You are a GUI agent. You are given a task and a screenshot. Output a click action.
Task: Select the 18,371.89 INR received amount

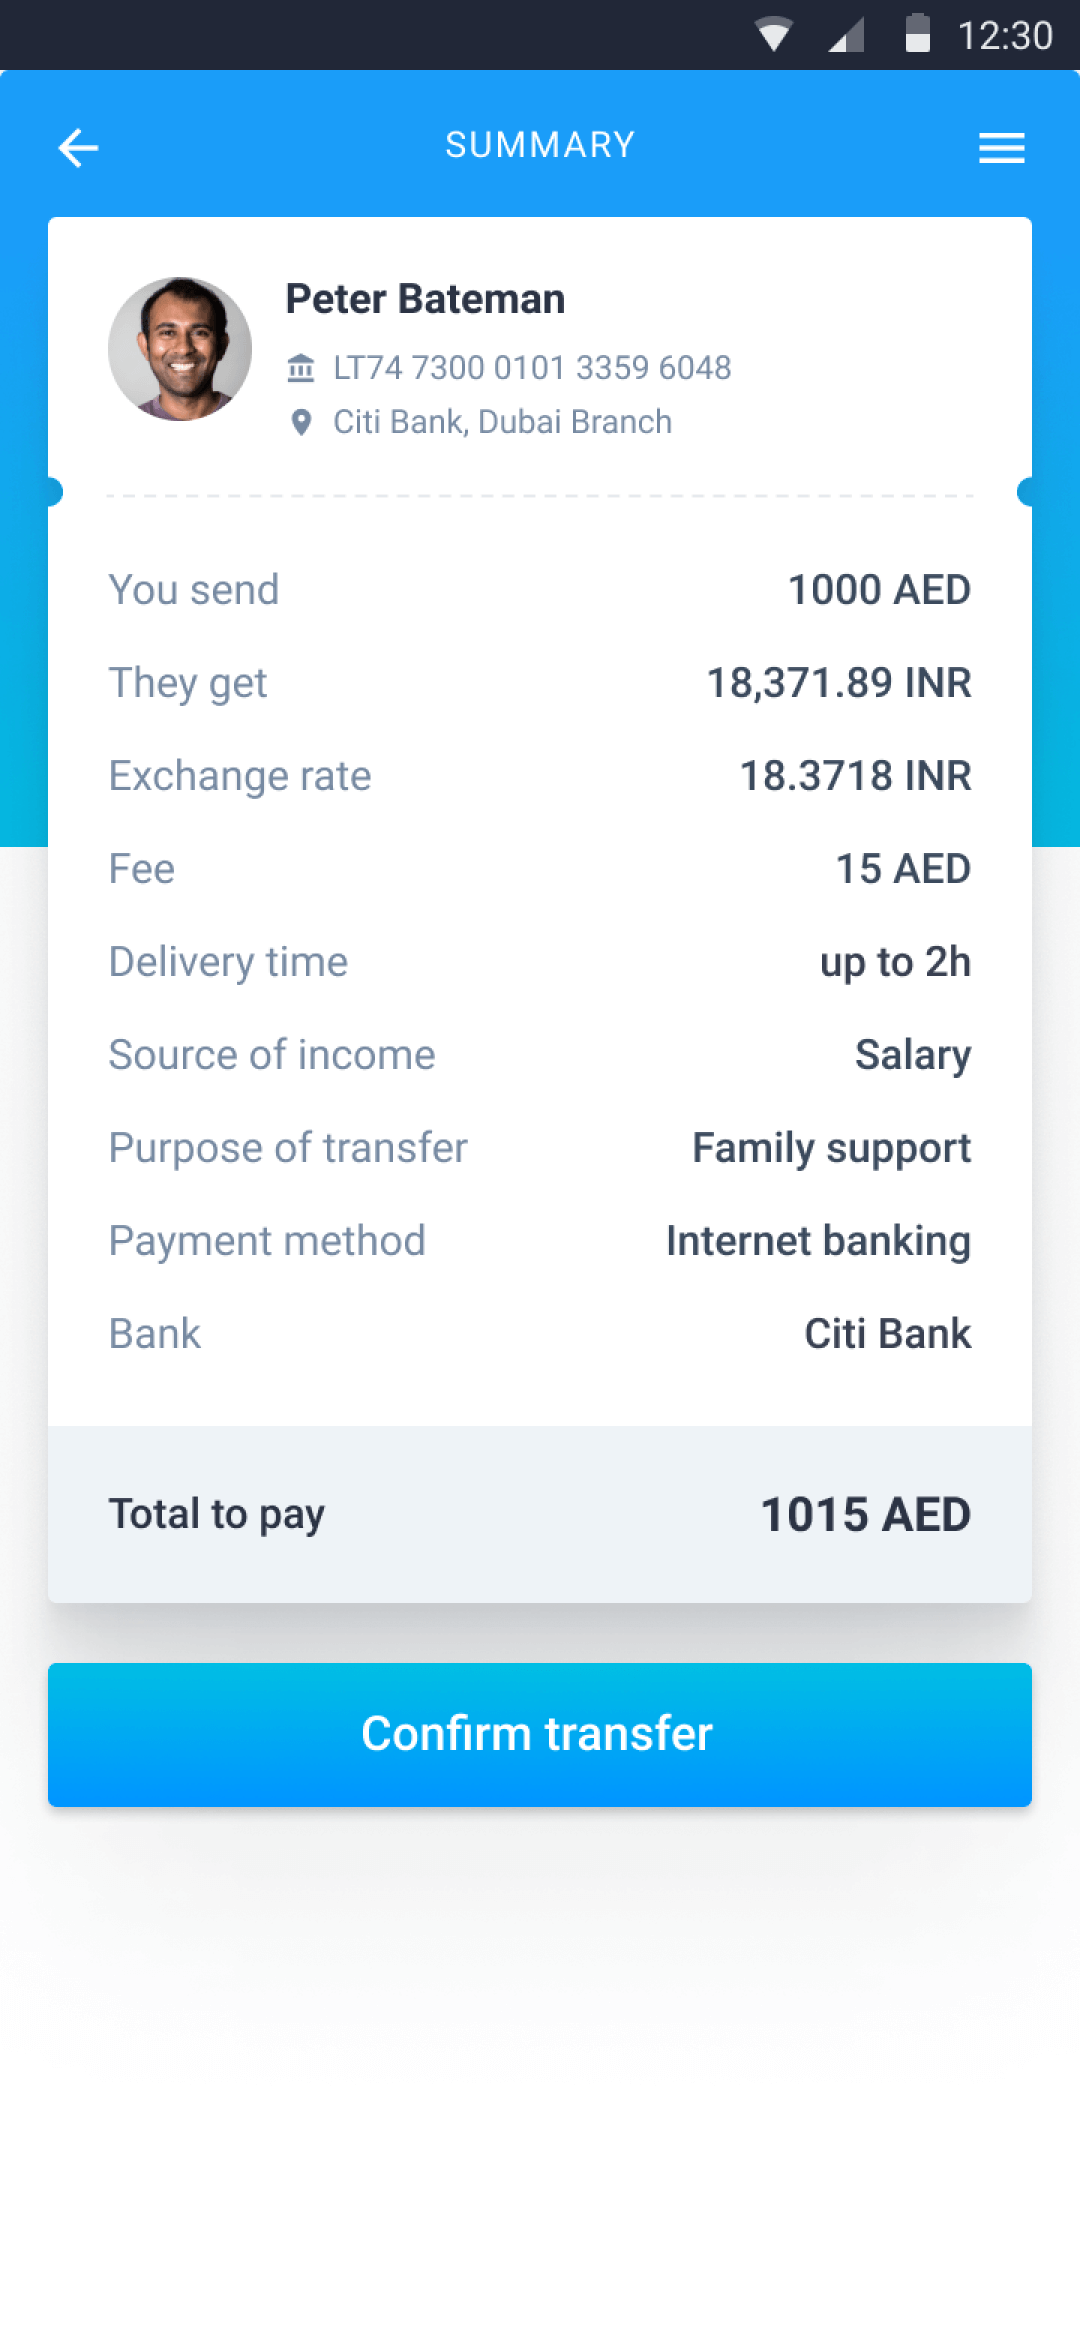[839, 683]
